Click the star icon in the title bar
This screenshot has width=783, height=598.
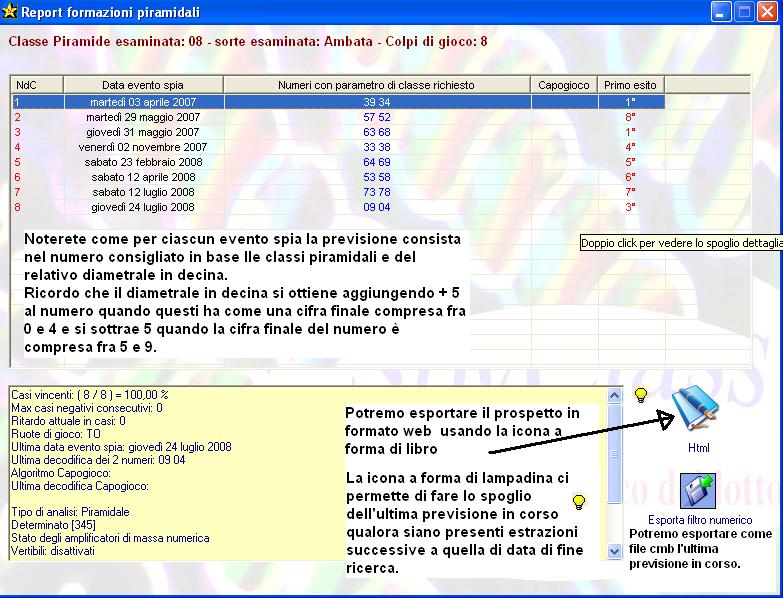tap(9, 11)
